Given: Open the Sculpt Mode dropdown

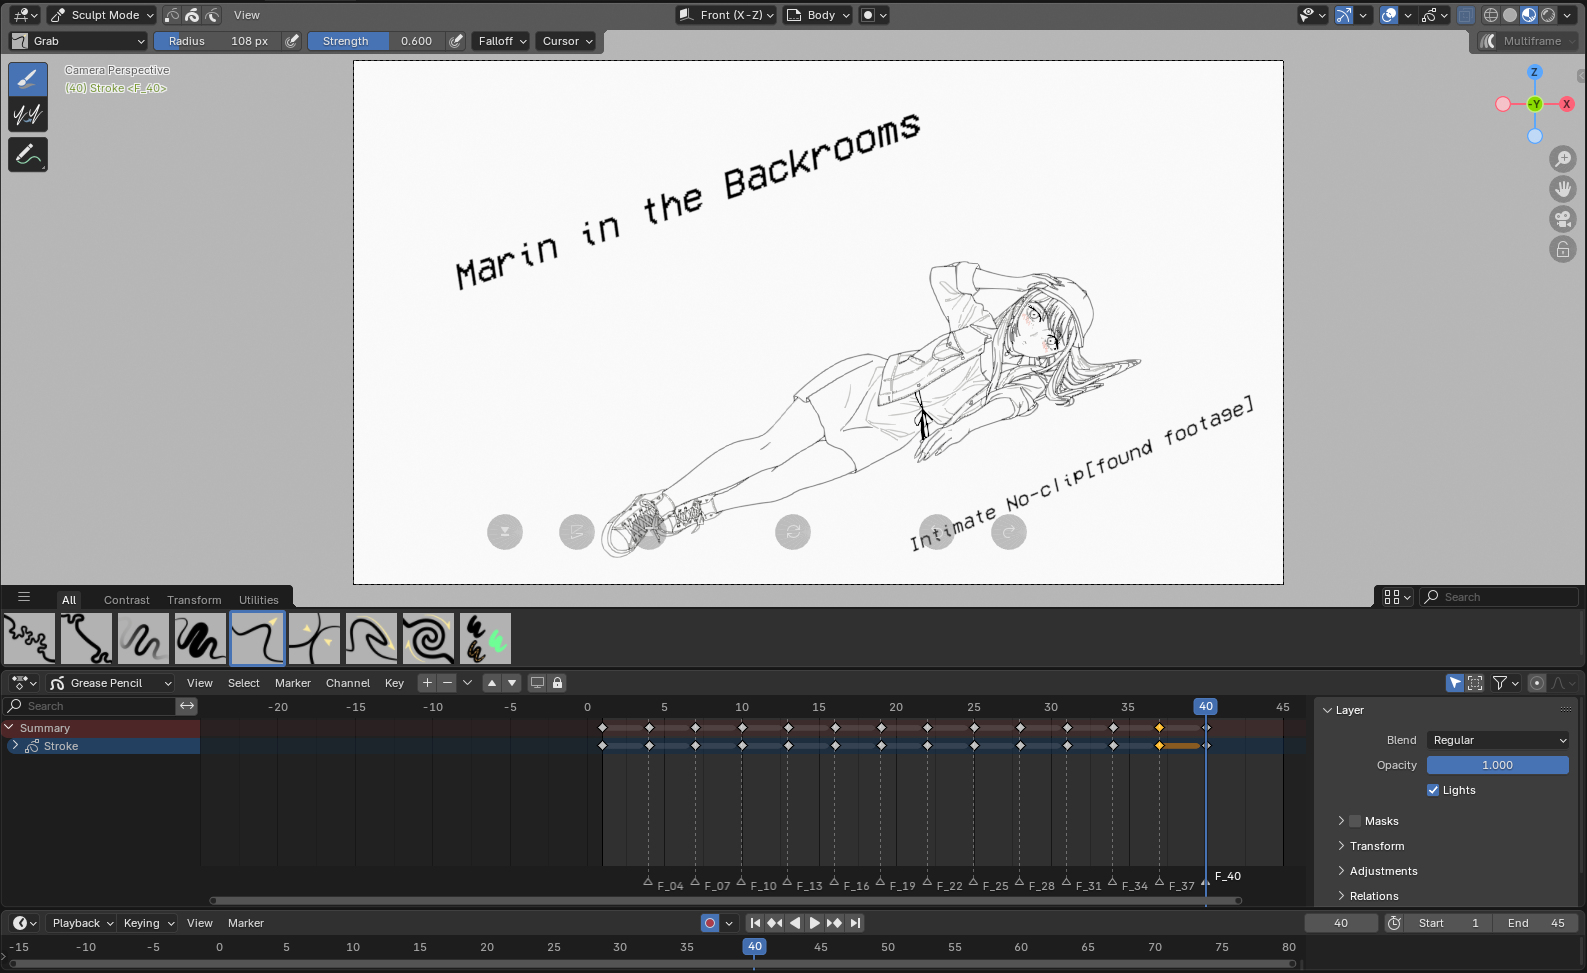Looking at the screenshot, I should point(101,15).
